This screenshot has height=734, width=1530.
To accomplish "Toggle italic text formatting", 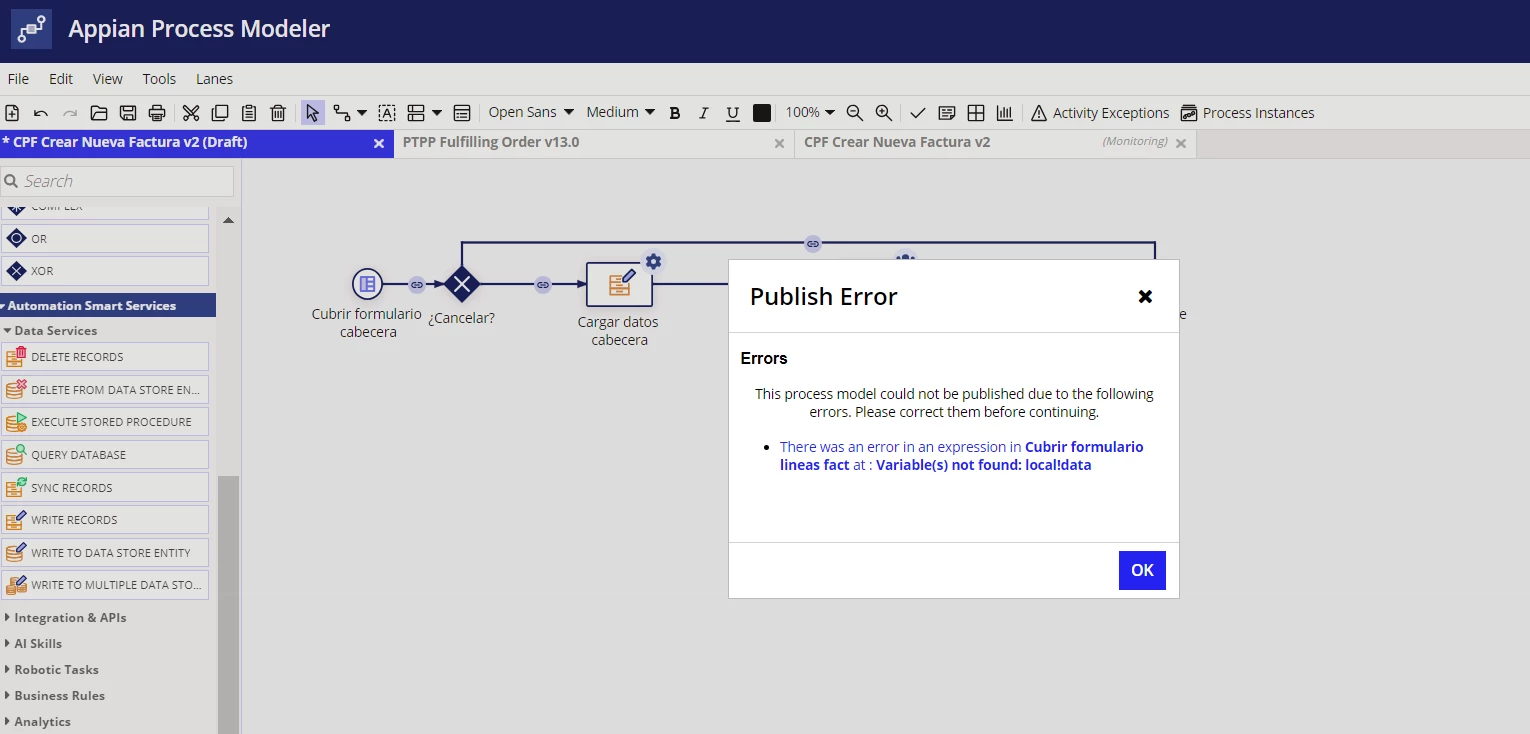I will pos(704,113).
